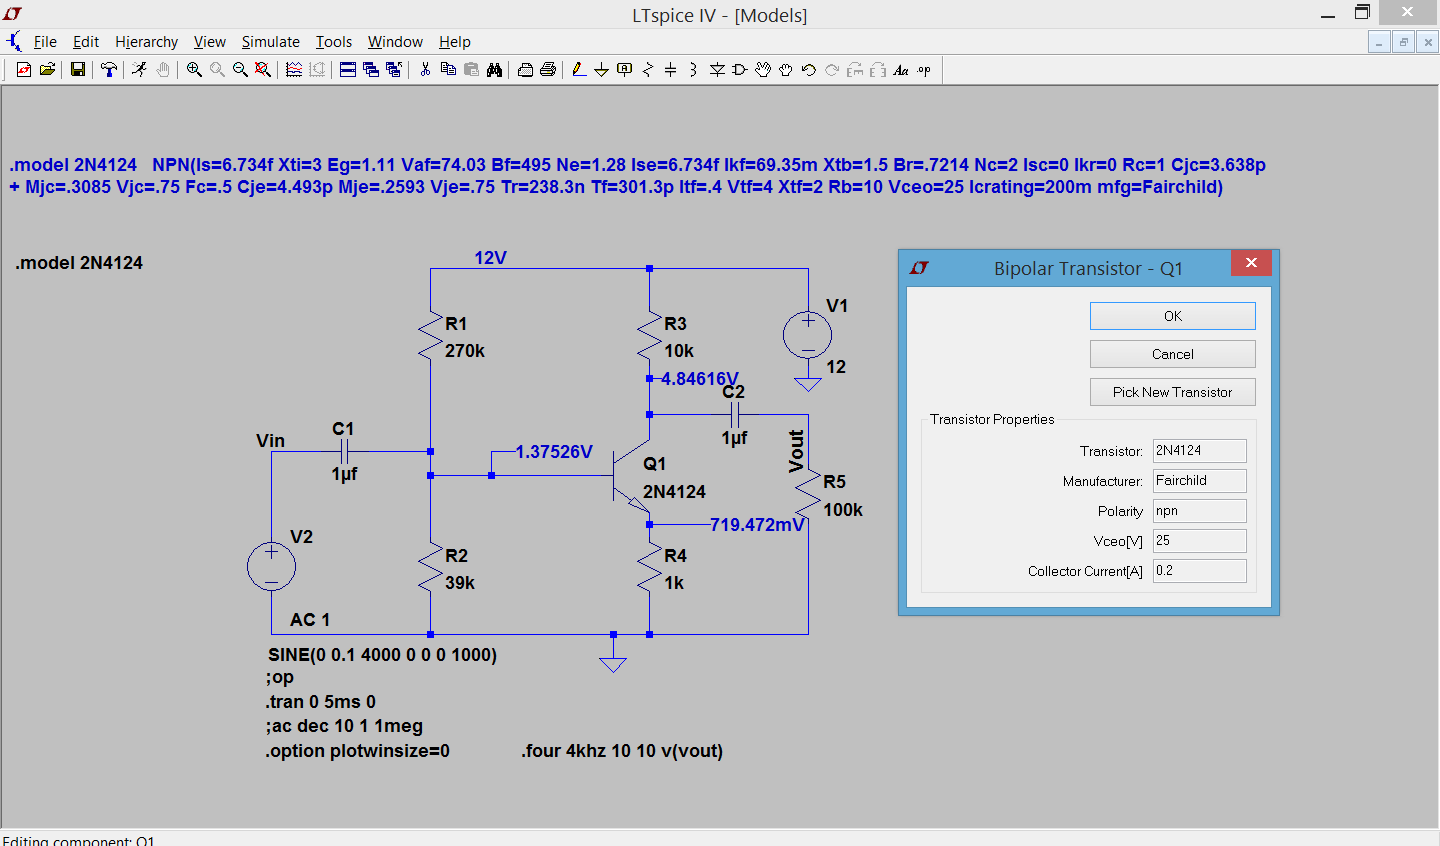
Task: Cascade windows using the toolbar icon
Action: pyautogui.click(x=371, y=70)
